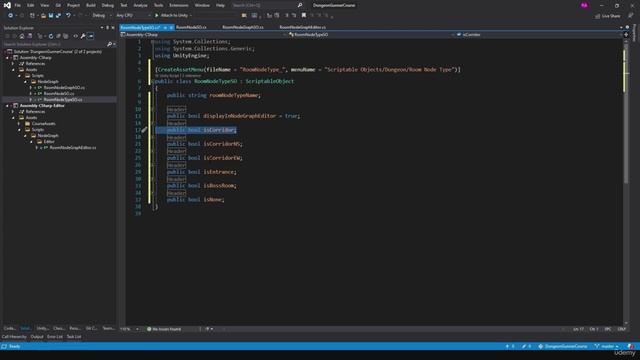This screenshot has height=360, width=640.
Task: Open the Extensions menu
Action: tap(179, 5)
